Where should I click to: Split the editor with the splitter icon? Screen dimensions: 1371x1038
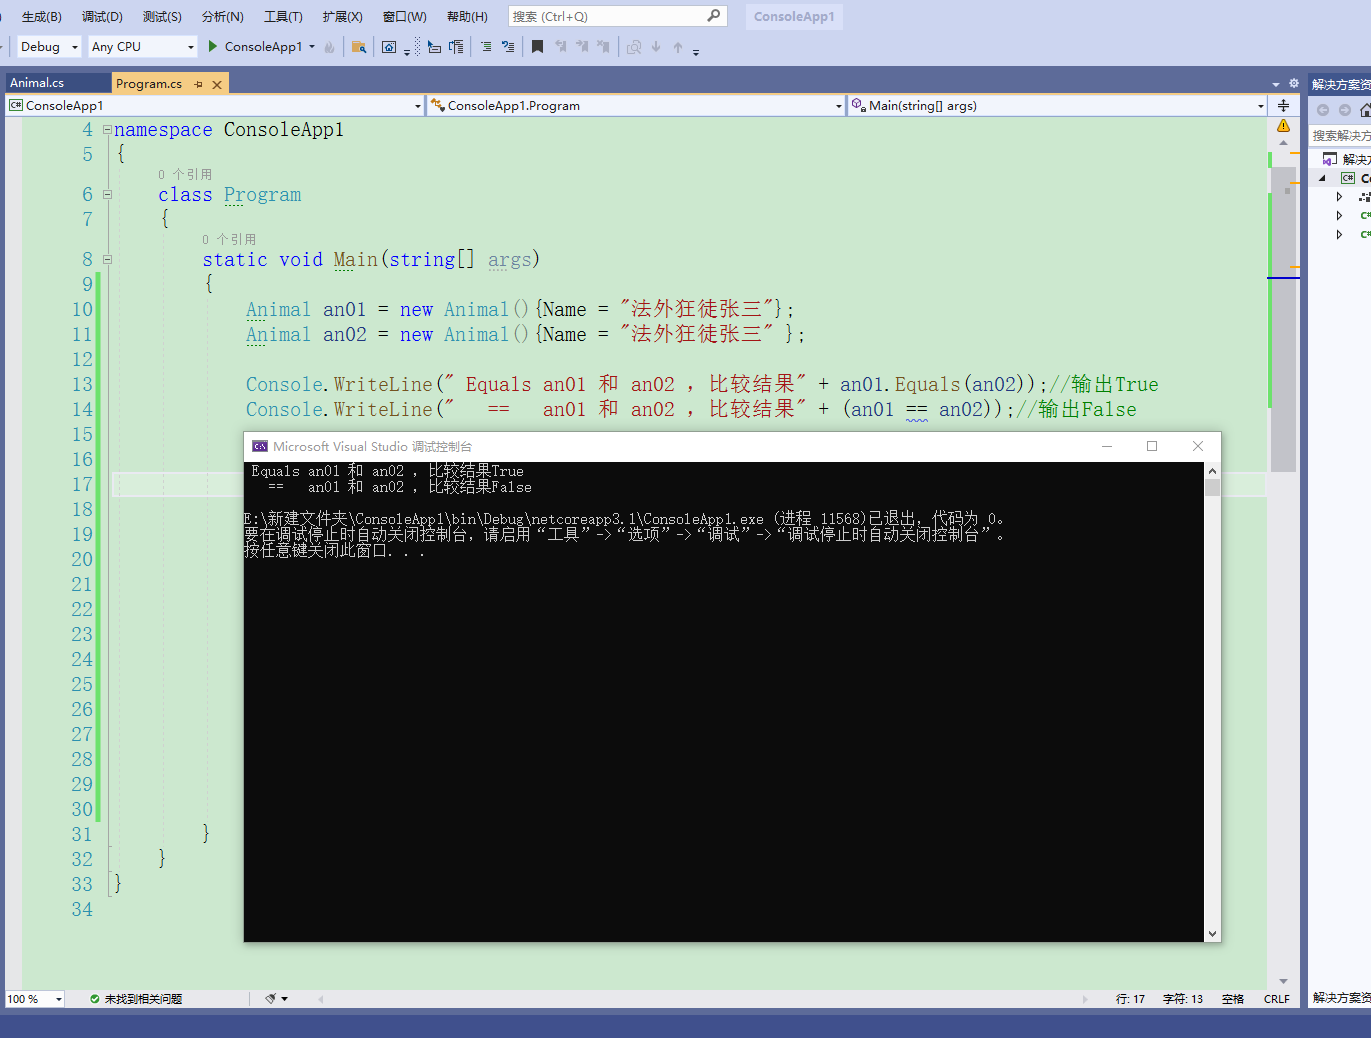[x=1283, y=105]
